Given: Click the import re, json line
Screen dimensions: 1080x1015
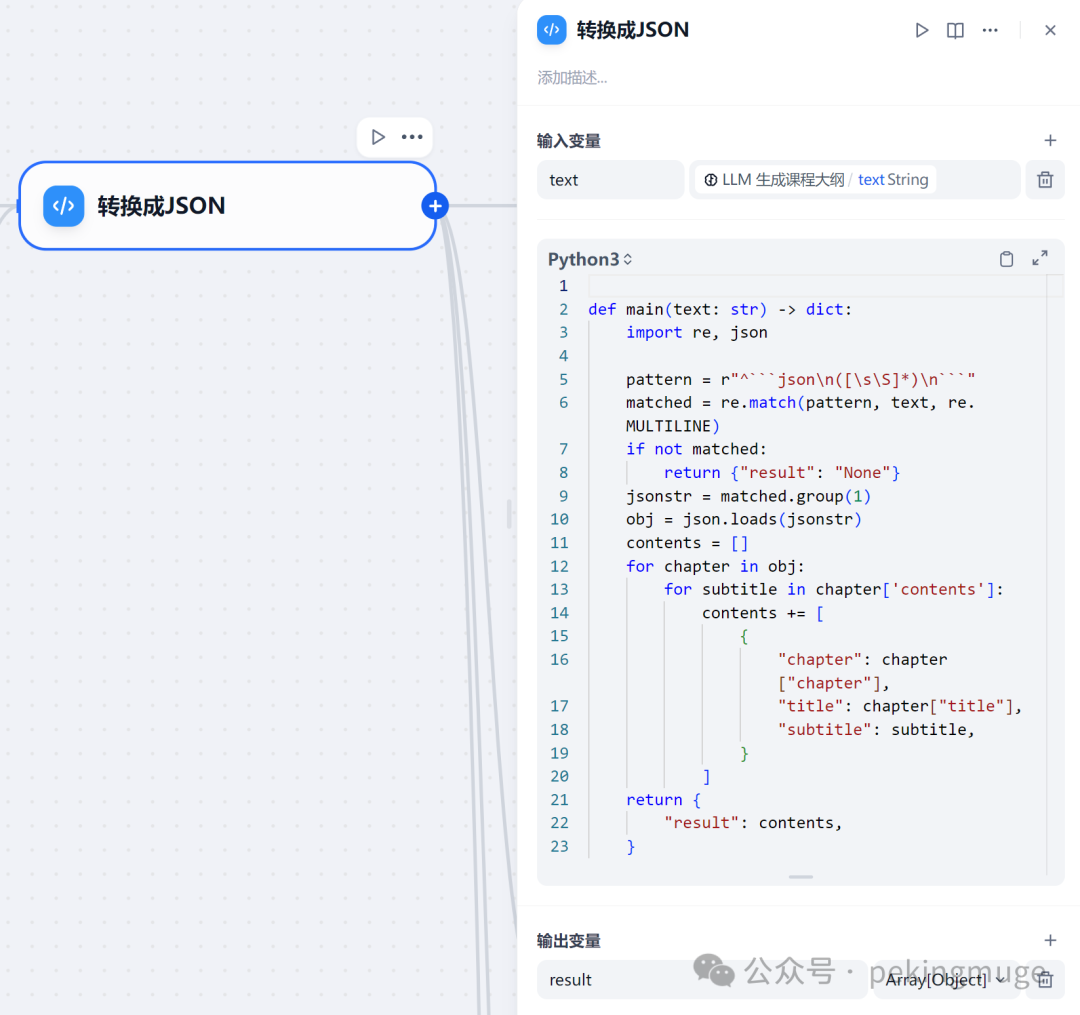Looking at the screenshot, I should (696, 333).
